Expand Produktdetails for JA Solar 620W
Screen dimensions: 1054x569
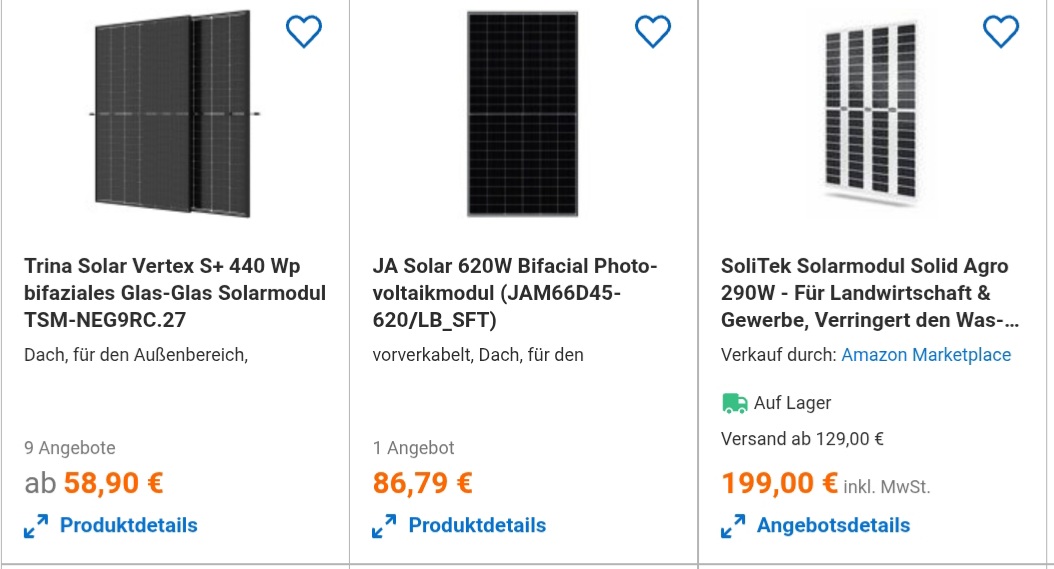(477, 525)
